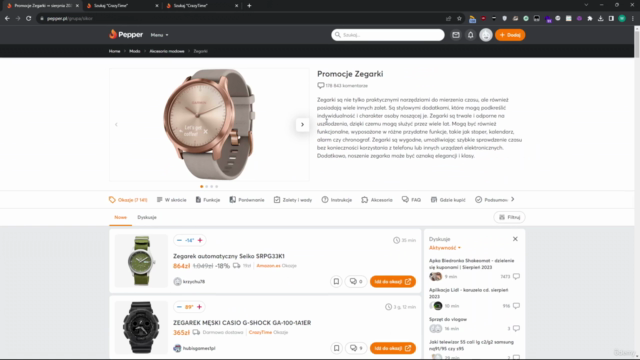Show next watch image in carousel

coord(302,124)
